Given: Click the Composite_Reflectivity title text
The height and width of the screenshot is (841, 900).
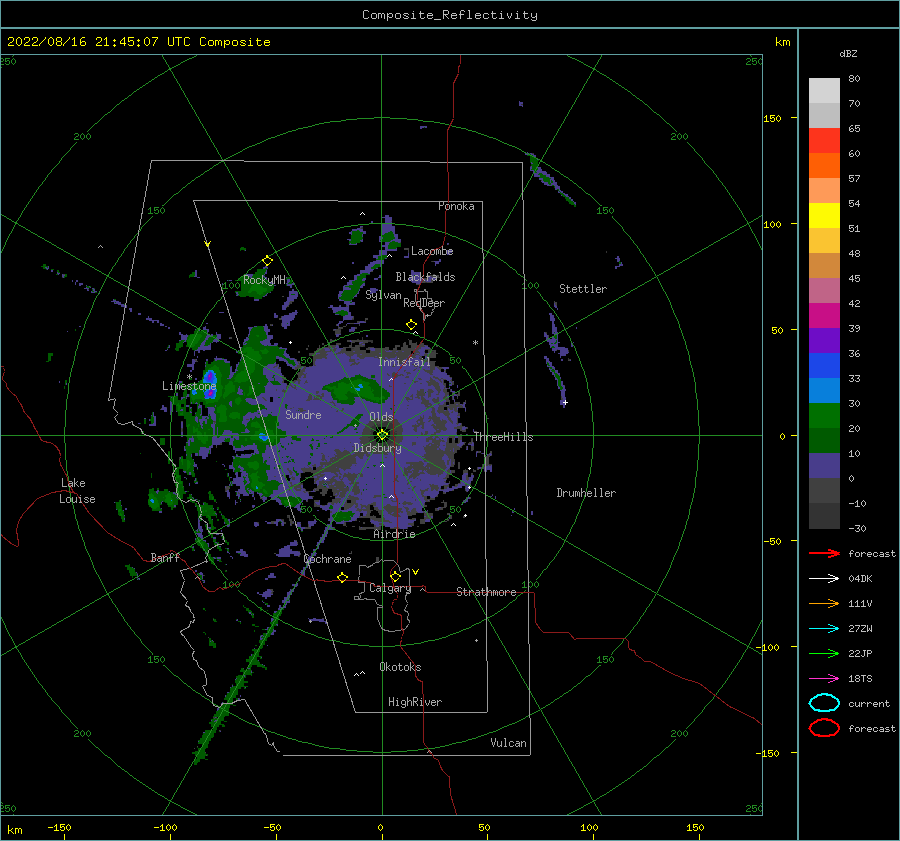Looking at the screenshot, I should click(x=449, y=15).
